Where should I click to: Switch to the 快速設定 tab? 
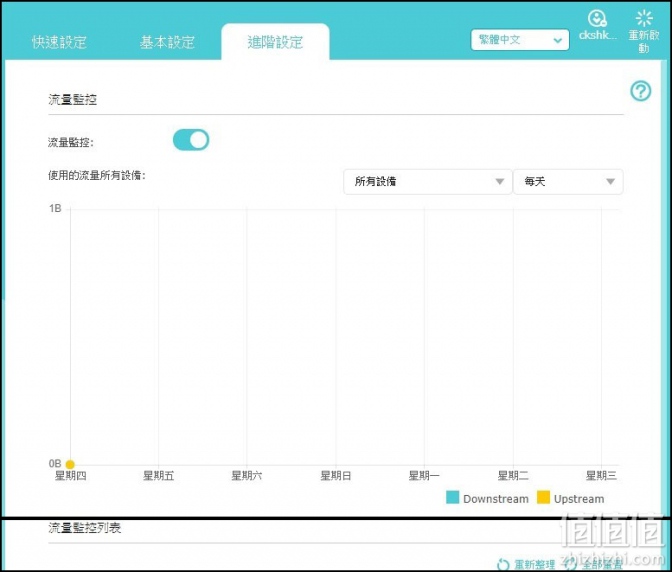[x=59, y=42]
